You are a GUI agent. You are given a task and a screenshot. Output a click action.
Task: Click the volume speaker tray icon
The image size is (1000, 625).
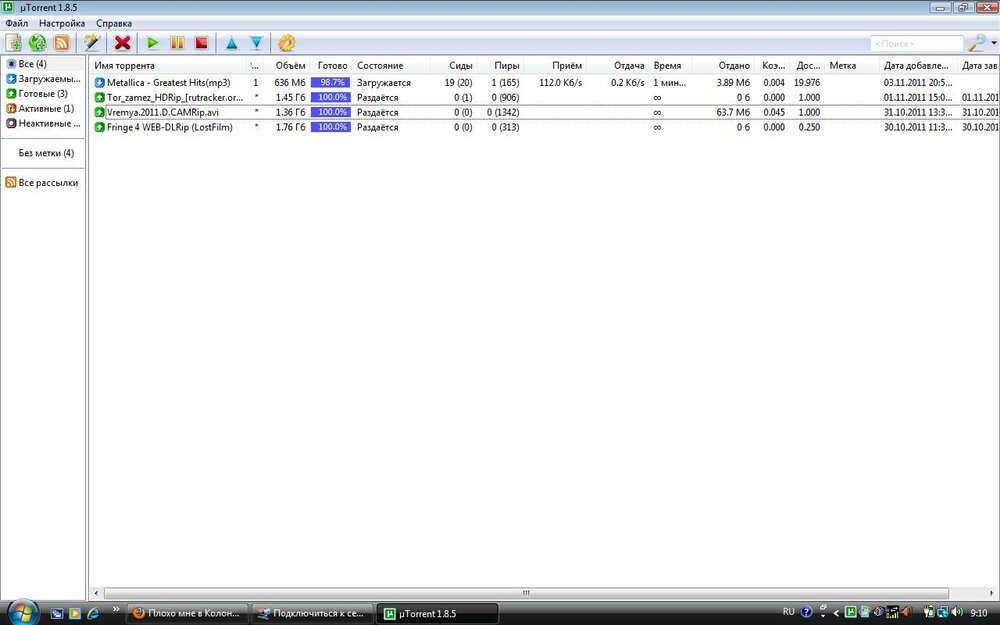(x=957, y=613)
